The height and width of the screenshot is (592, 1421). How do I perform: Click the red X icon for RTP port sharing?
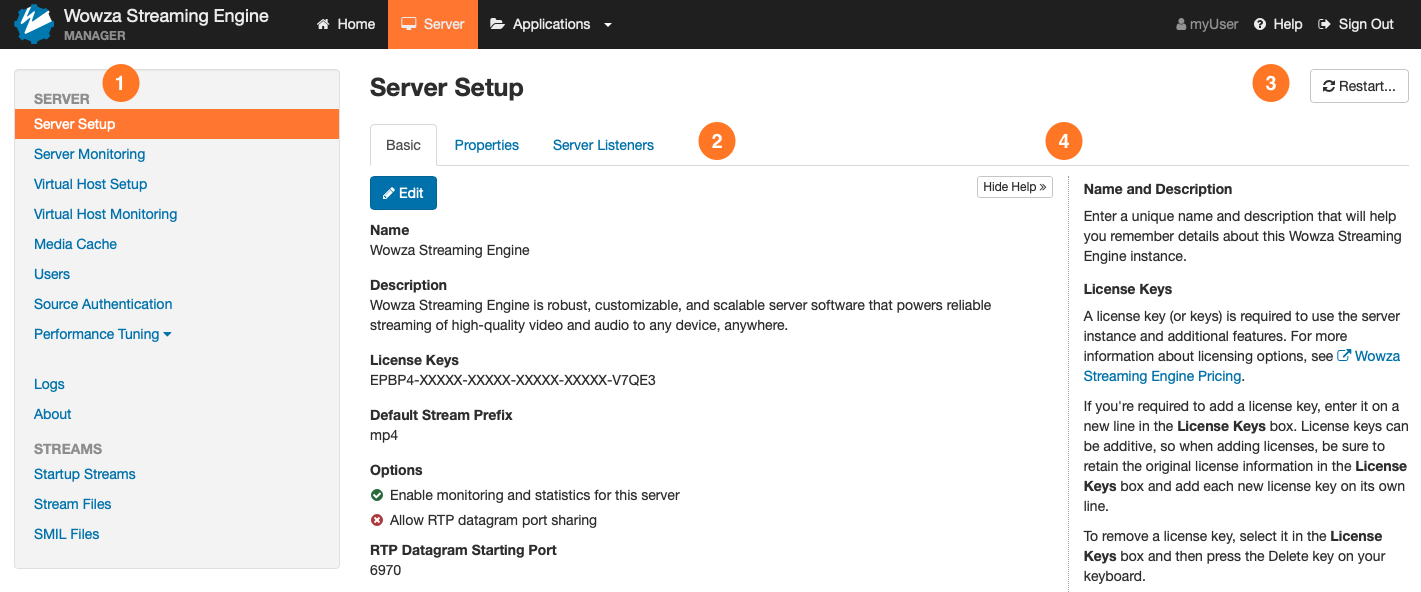(377, 520)
